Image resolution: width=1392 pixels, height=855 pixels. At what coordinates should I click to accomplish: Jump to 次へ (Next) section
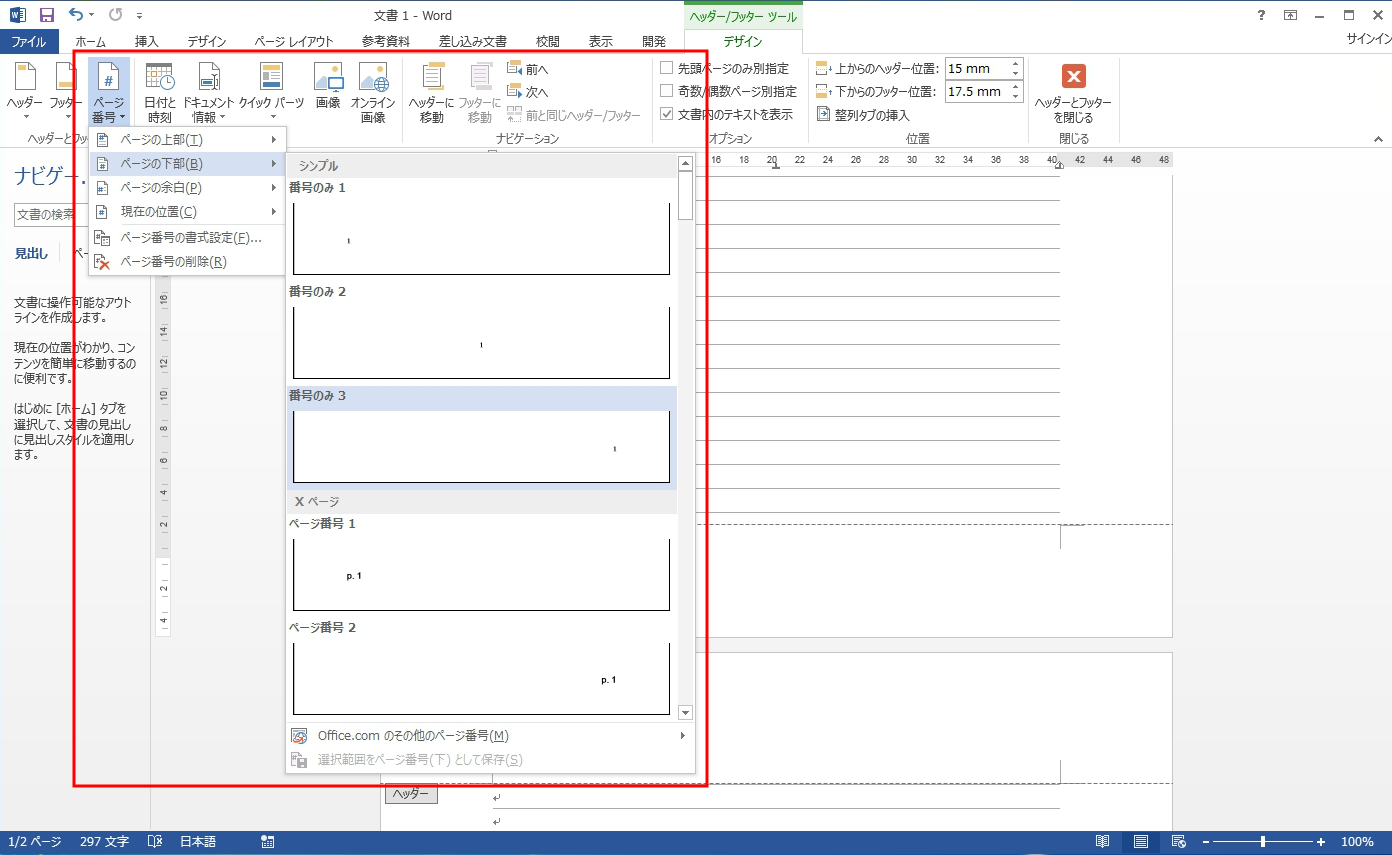[528, 92]
